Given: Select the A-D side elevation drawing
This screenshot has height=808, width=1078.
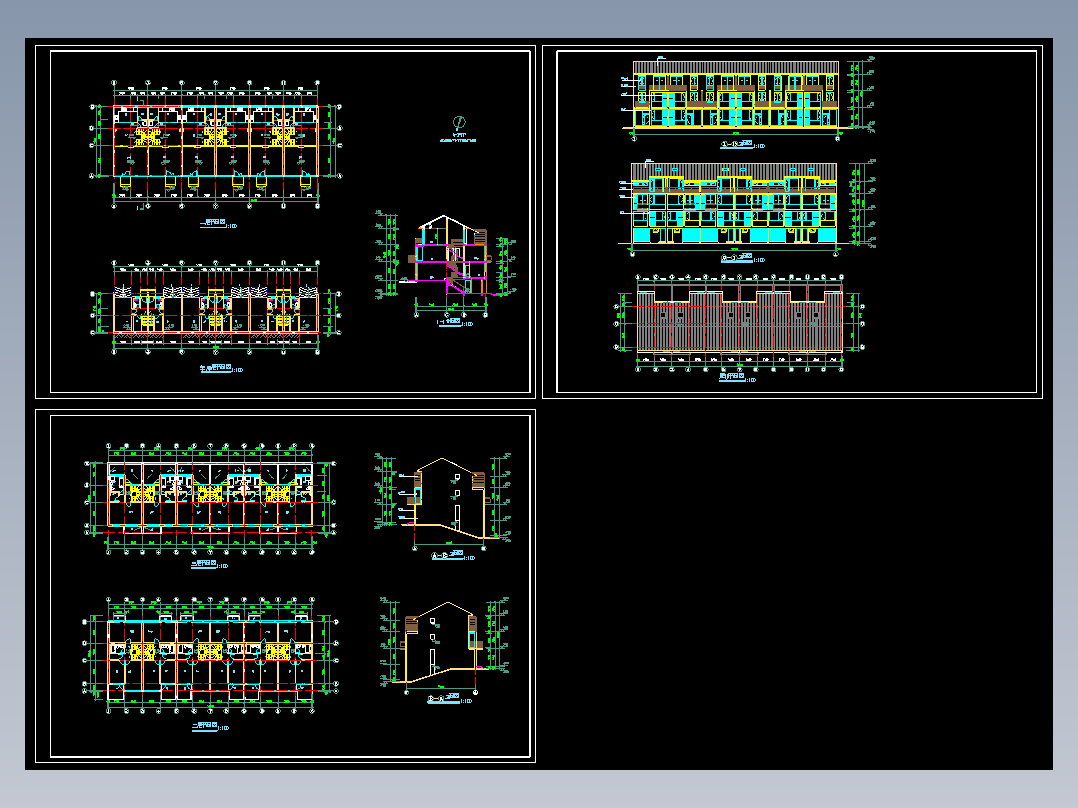Looking at the screenshot, I should [450, 500].
